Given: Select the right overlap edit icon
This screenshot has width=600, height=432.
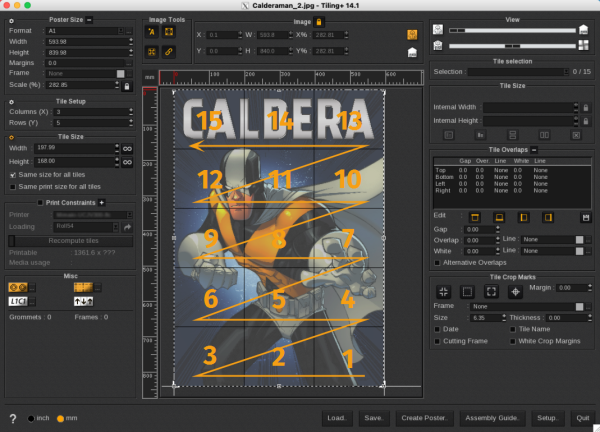Looking at the screenshot, I should (548, 216).
